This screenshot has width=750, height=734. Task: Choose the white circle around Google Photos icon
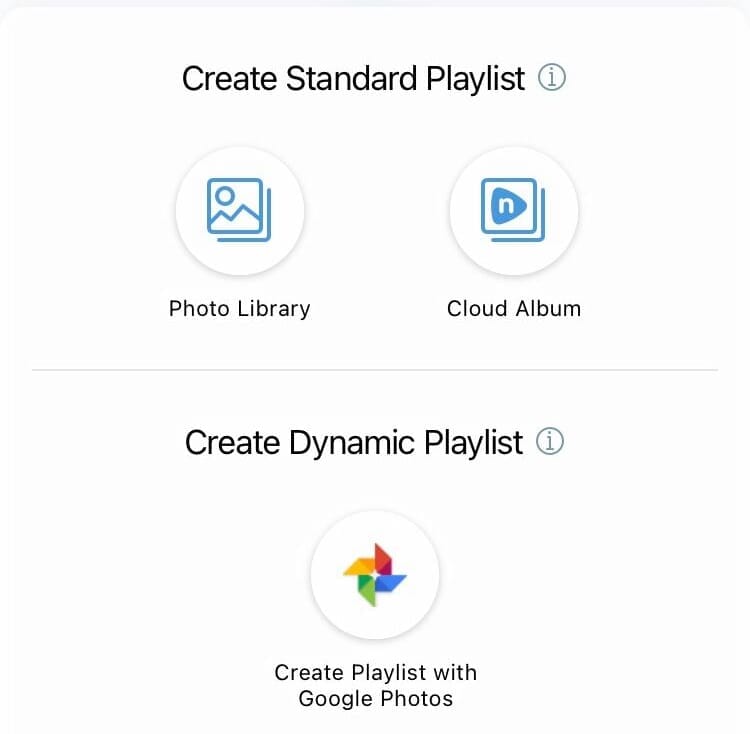click(x=375, y=575)
